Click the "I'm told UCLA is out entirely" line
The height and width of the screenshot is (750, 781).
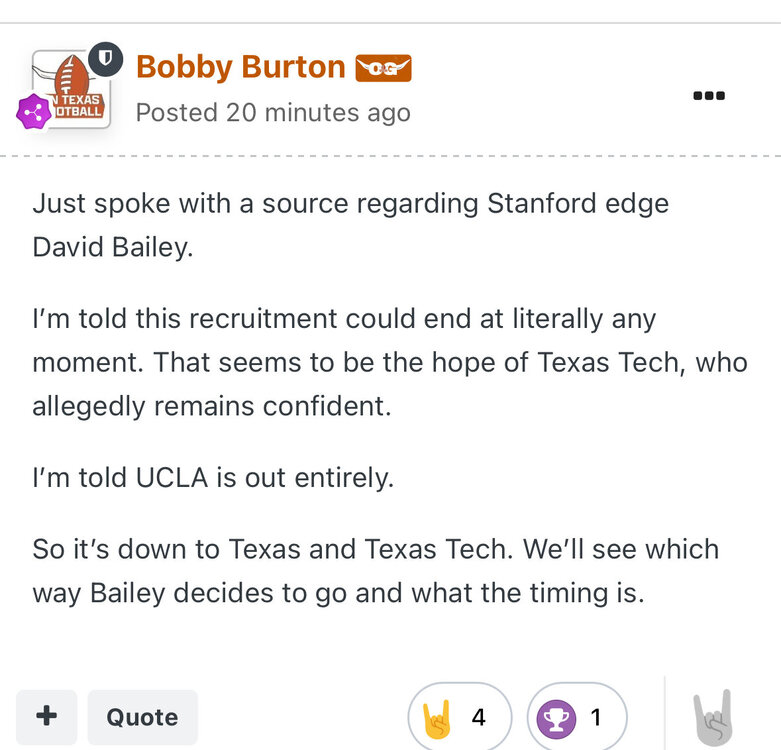coord(214,478)
